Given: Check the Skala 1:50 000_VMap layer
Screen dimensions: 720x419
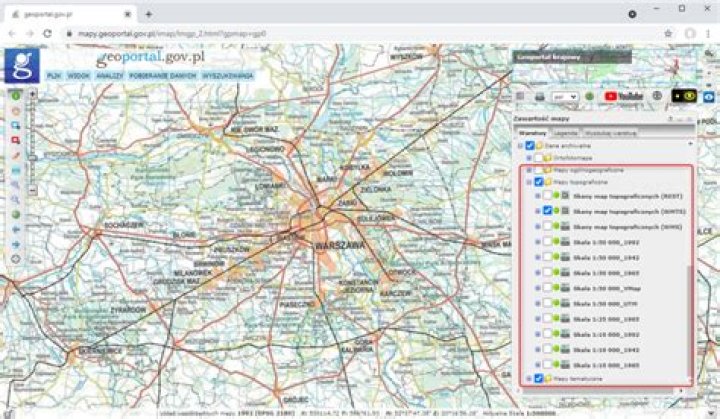Looking at the screenshot, I should point(549,288).
